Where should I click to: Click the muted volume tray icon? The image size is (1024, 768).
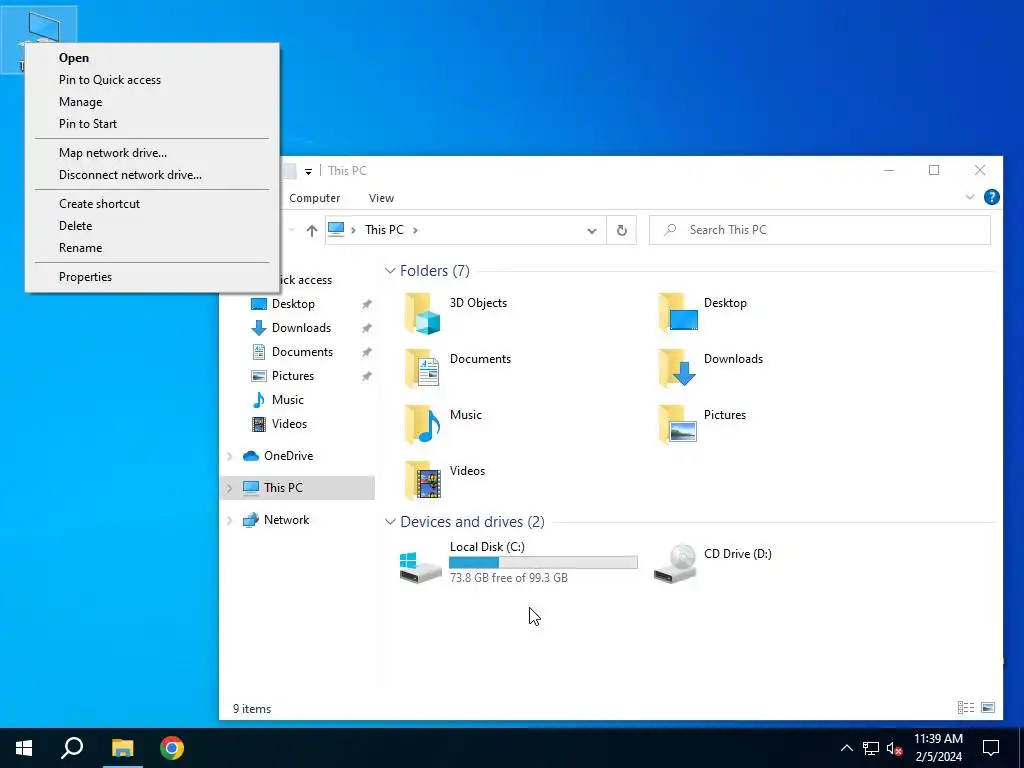click(894, 748)
